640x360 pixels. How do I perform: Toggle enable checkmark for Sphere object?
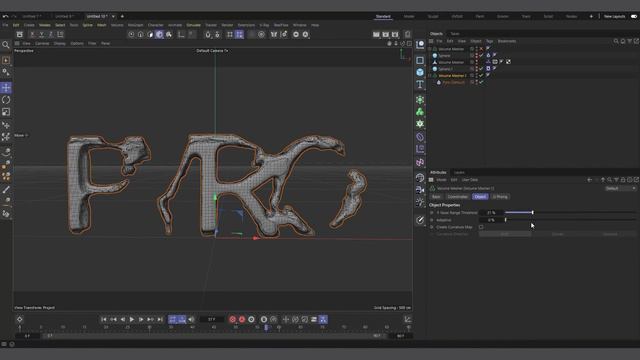tap(481, 56)
